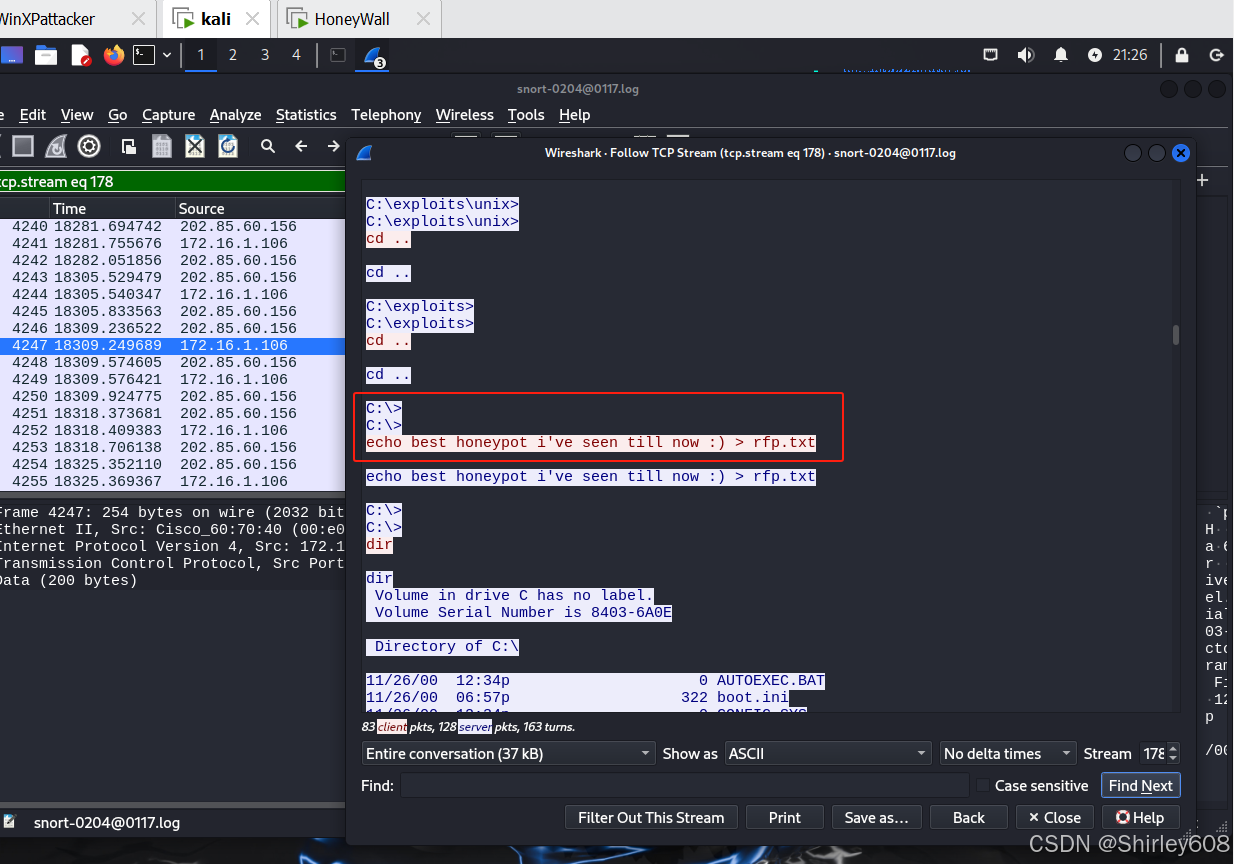
Task: Open network connection tray icon
Action: tap(990, 55)
